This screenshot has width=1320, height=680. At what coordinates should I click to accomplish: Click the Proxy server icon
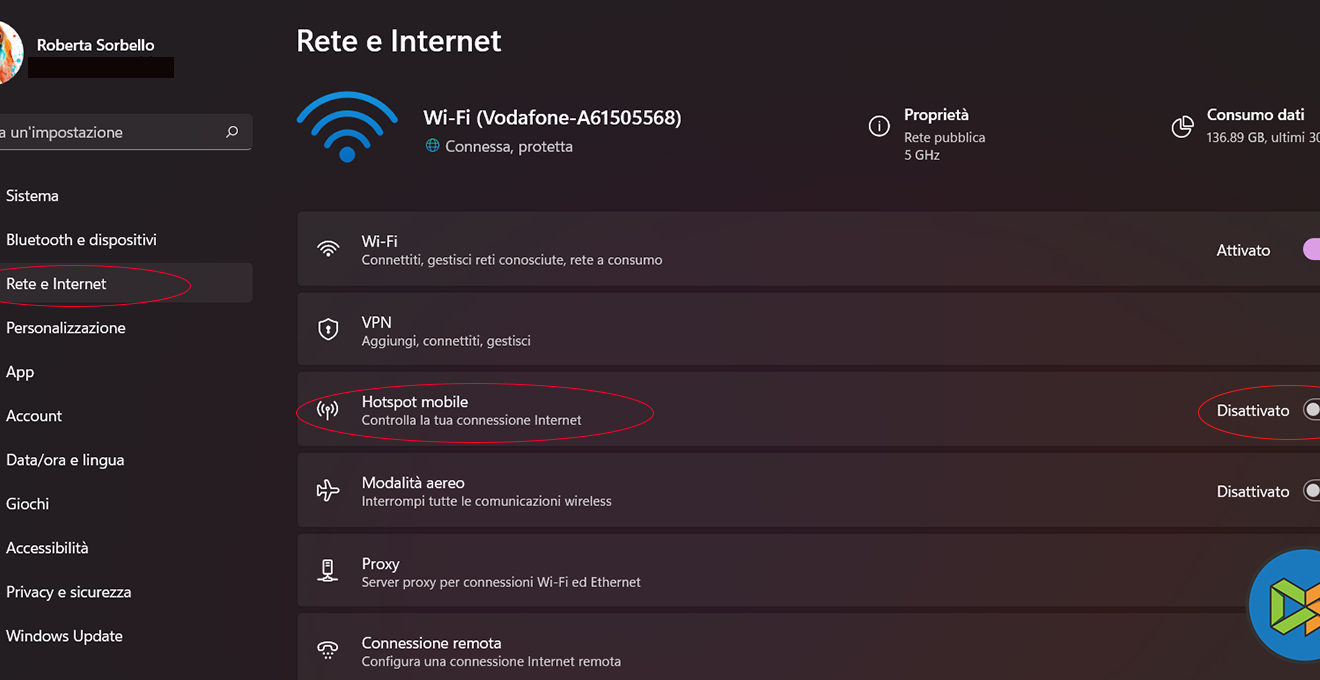328,571
